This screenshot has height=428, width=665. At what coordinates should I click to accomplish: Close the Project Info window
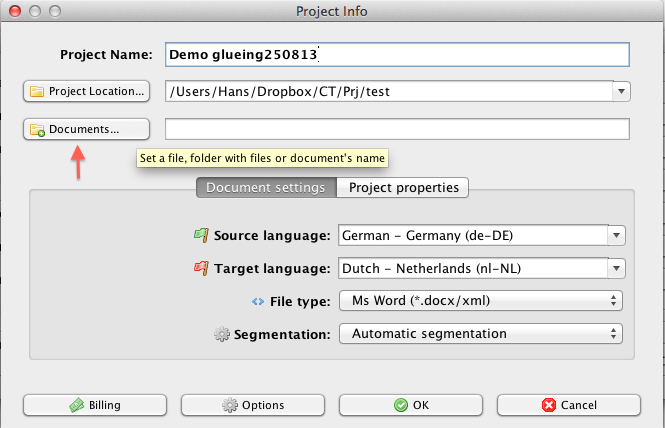13,11
